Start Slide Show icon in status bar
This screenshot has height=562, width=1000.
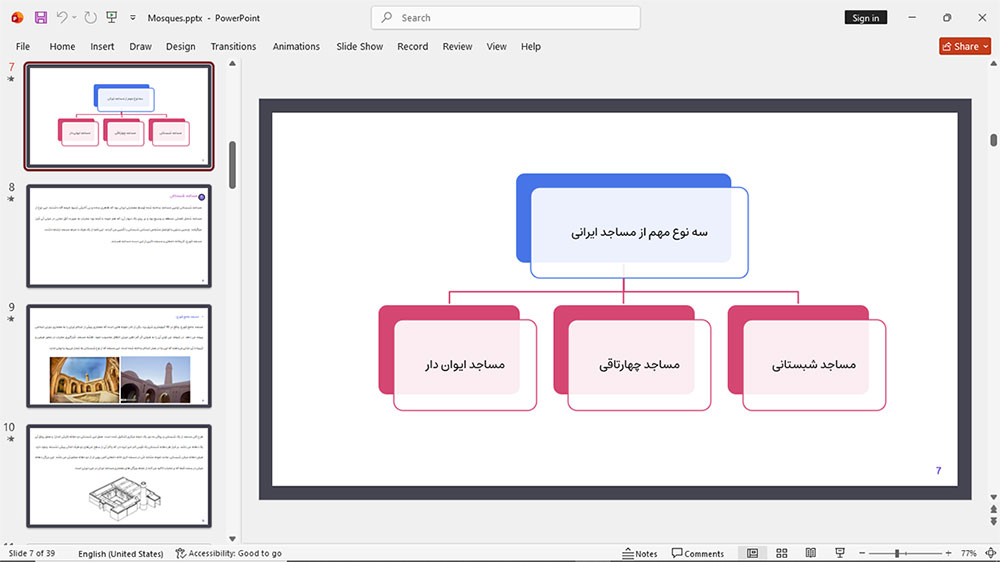pos(840,553)
